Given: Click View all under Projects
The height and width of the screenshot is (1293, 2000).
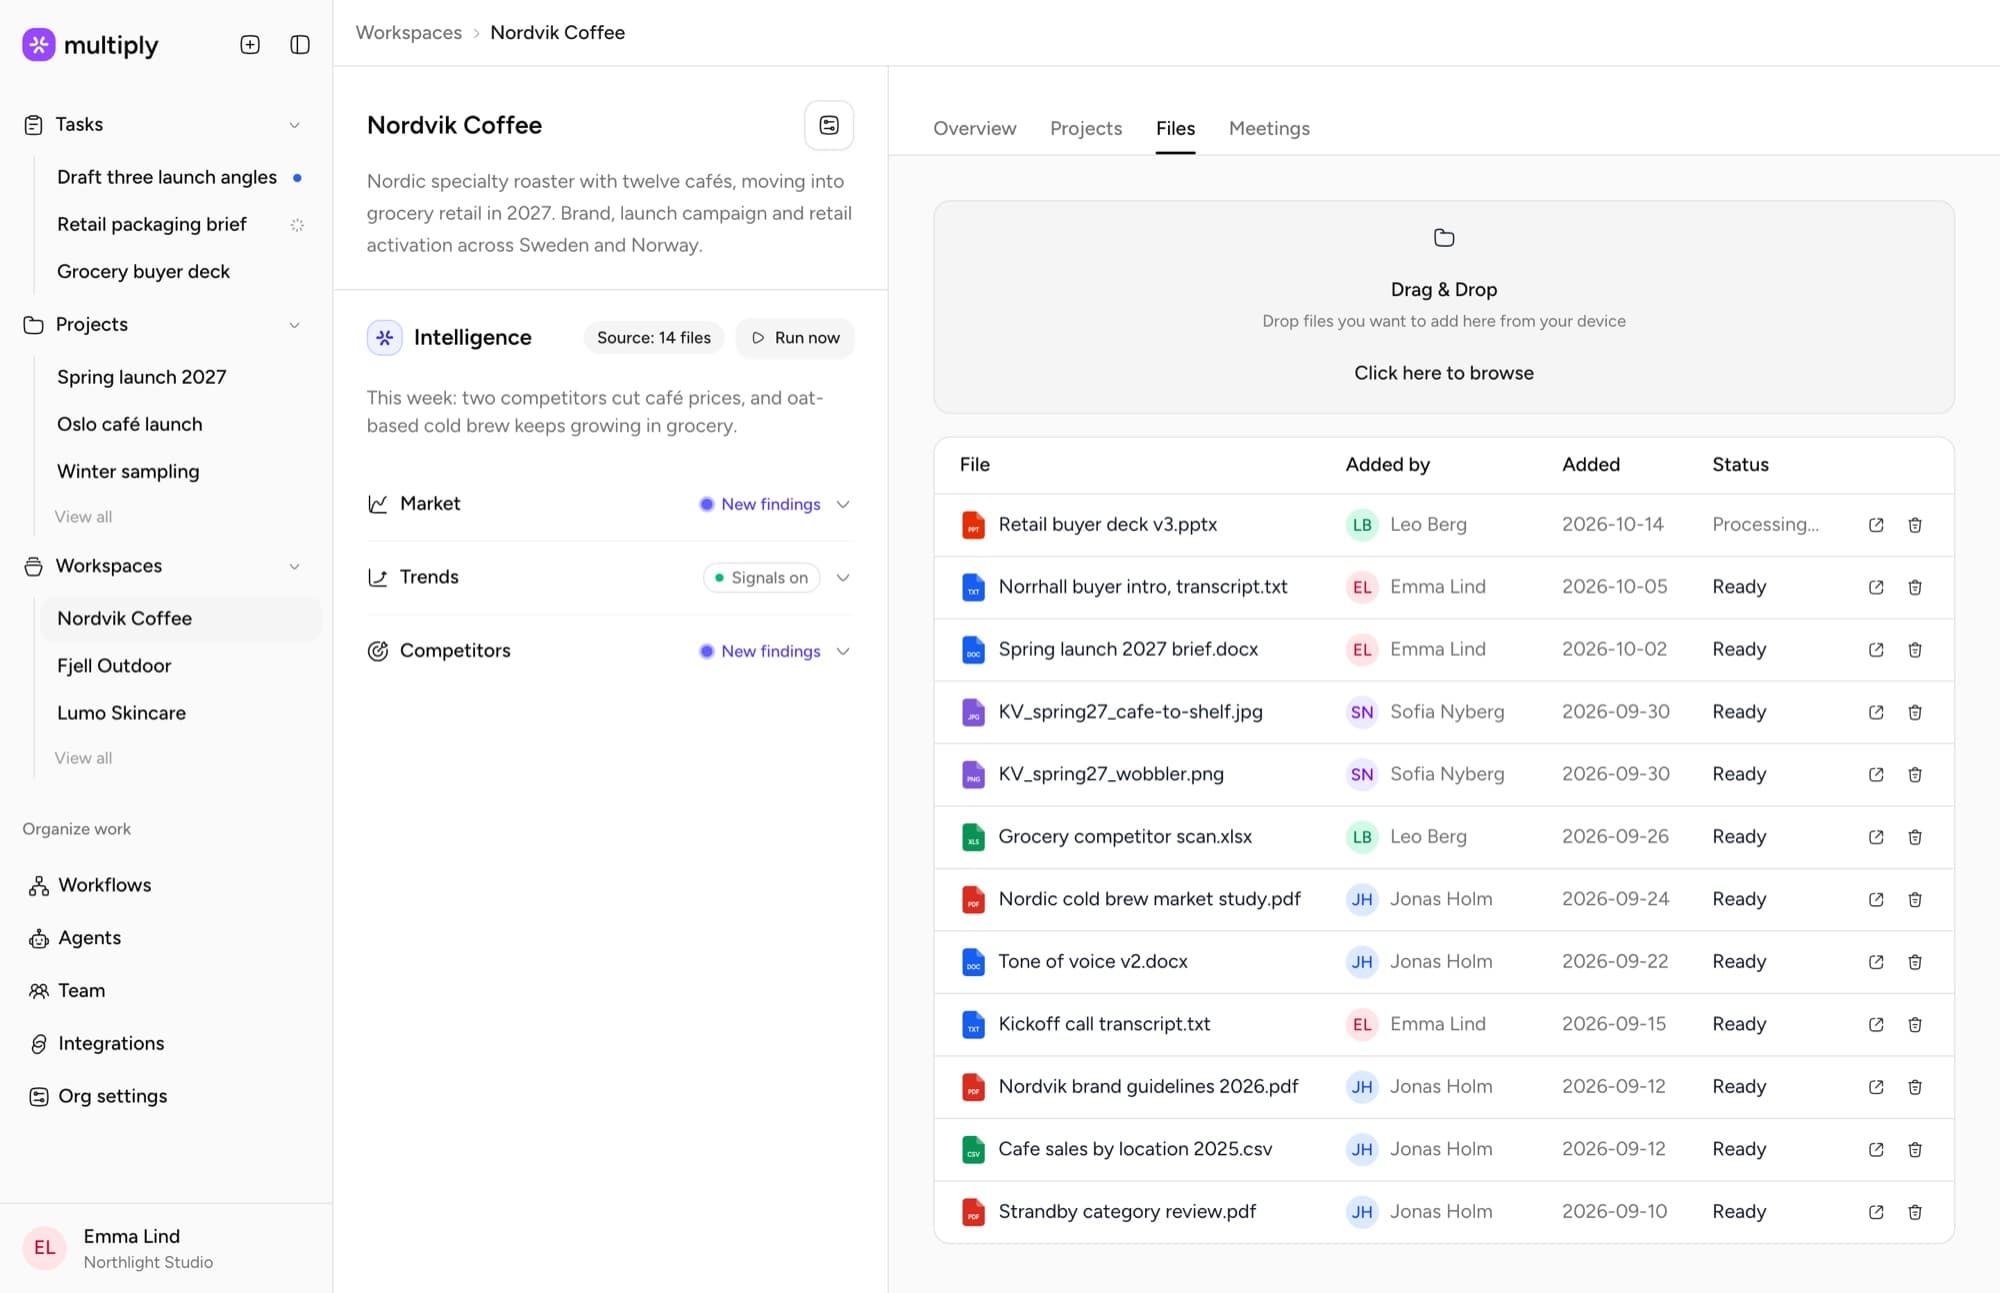Looking at the screenshot, I should 83,517.
